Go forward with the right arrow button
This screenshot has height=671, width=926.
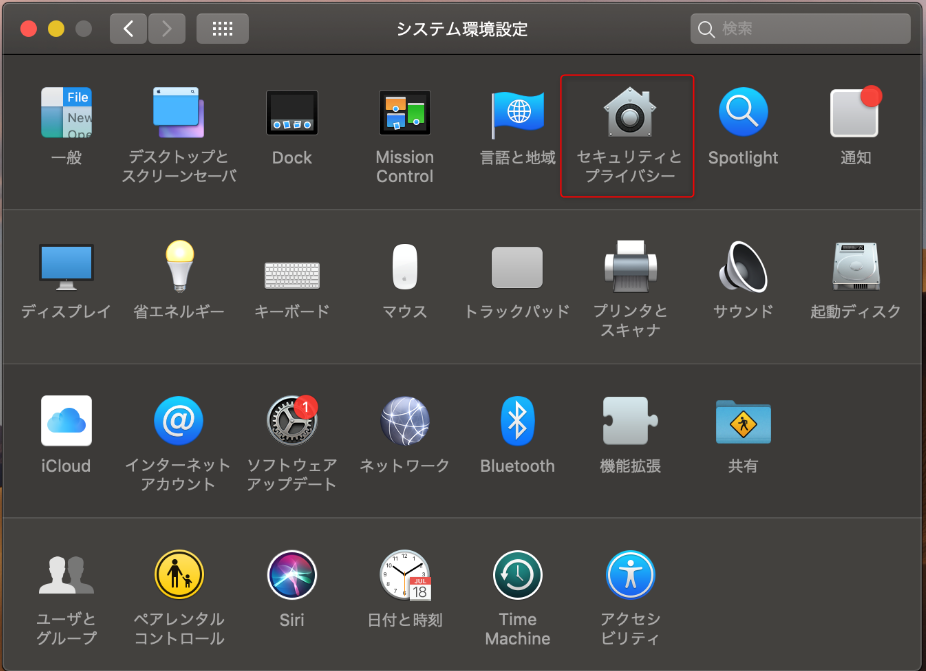[167, 28]
